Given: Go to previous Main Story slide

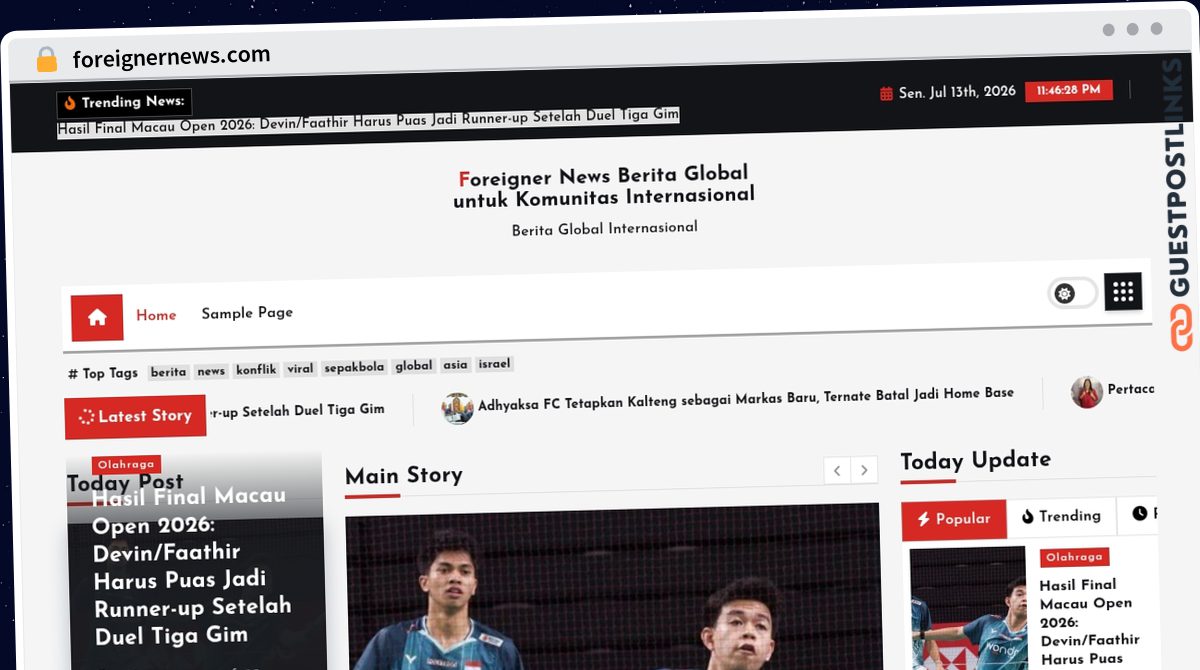Looking at the screenshot, I should (x=837, y=470).
